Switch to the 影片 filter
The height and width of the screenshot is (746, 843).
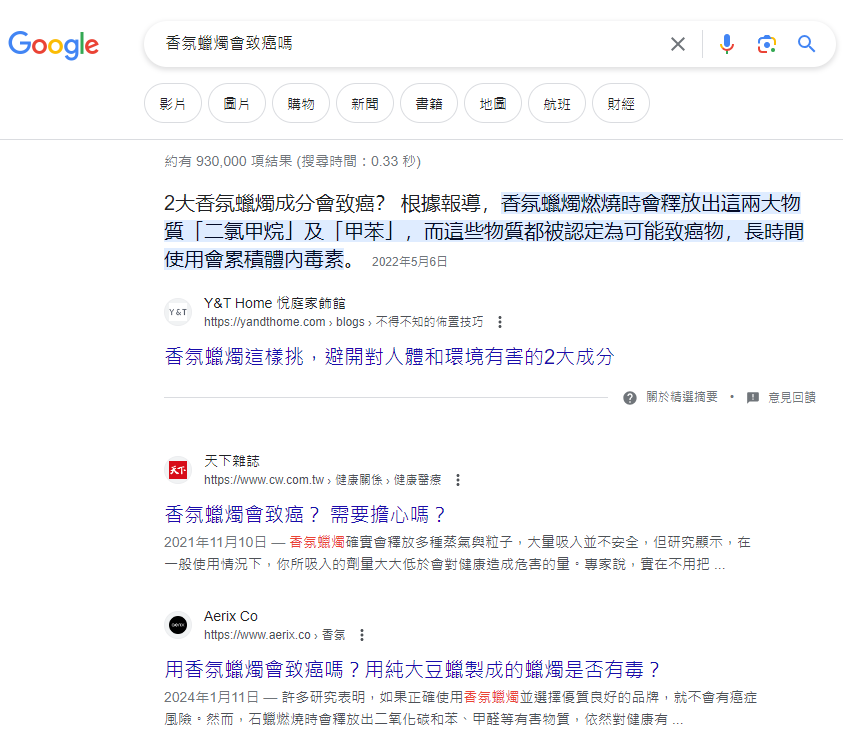(x=173, y=103)
